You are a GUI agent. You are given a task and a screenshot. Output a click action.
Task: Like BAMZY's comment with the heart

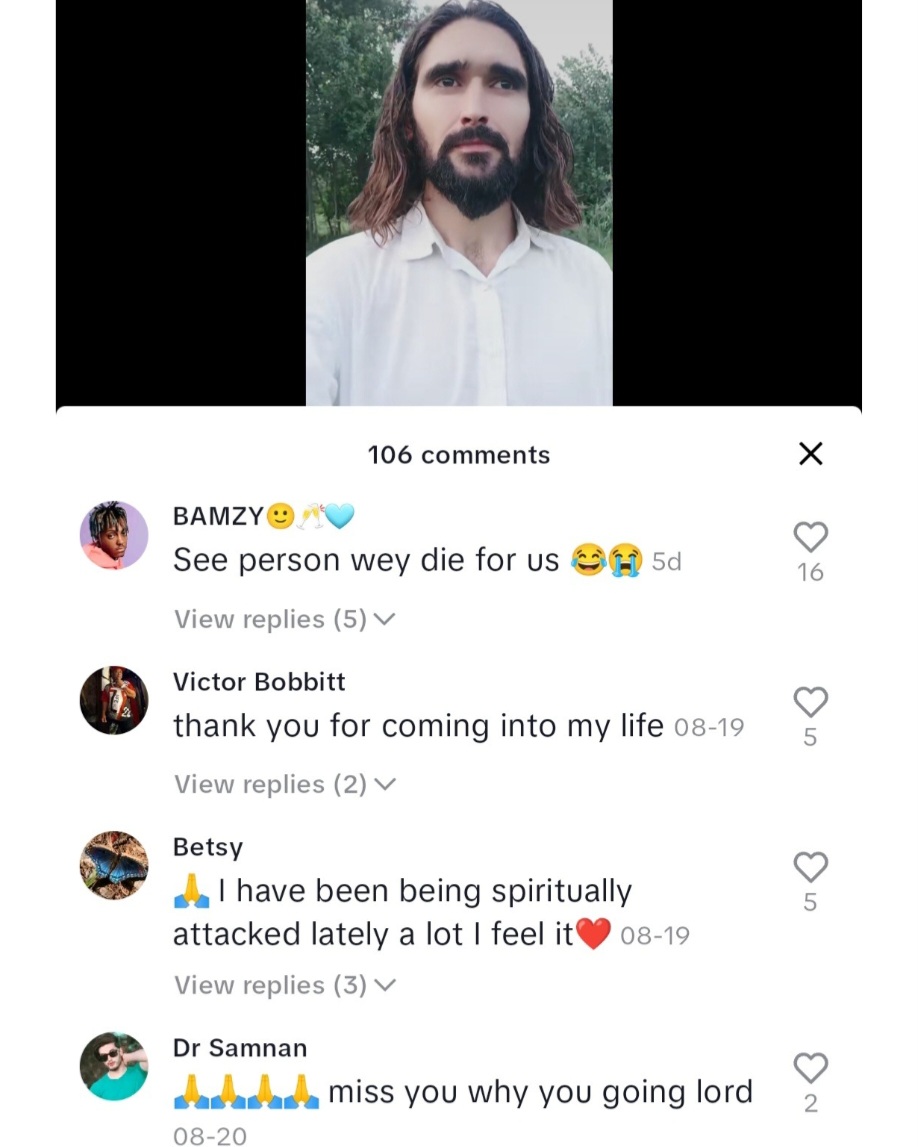[811, 537]
